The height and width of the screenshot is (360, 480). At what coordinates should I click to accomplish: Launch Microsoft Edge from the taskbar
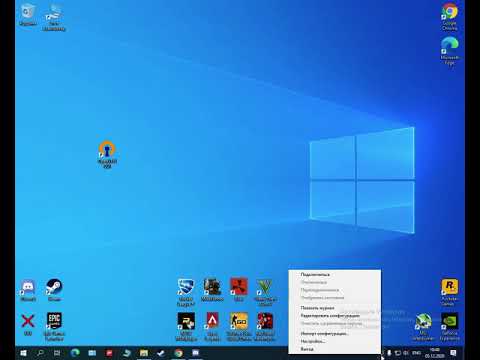point(75,353)
